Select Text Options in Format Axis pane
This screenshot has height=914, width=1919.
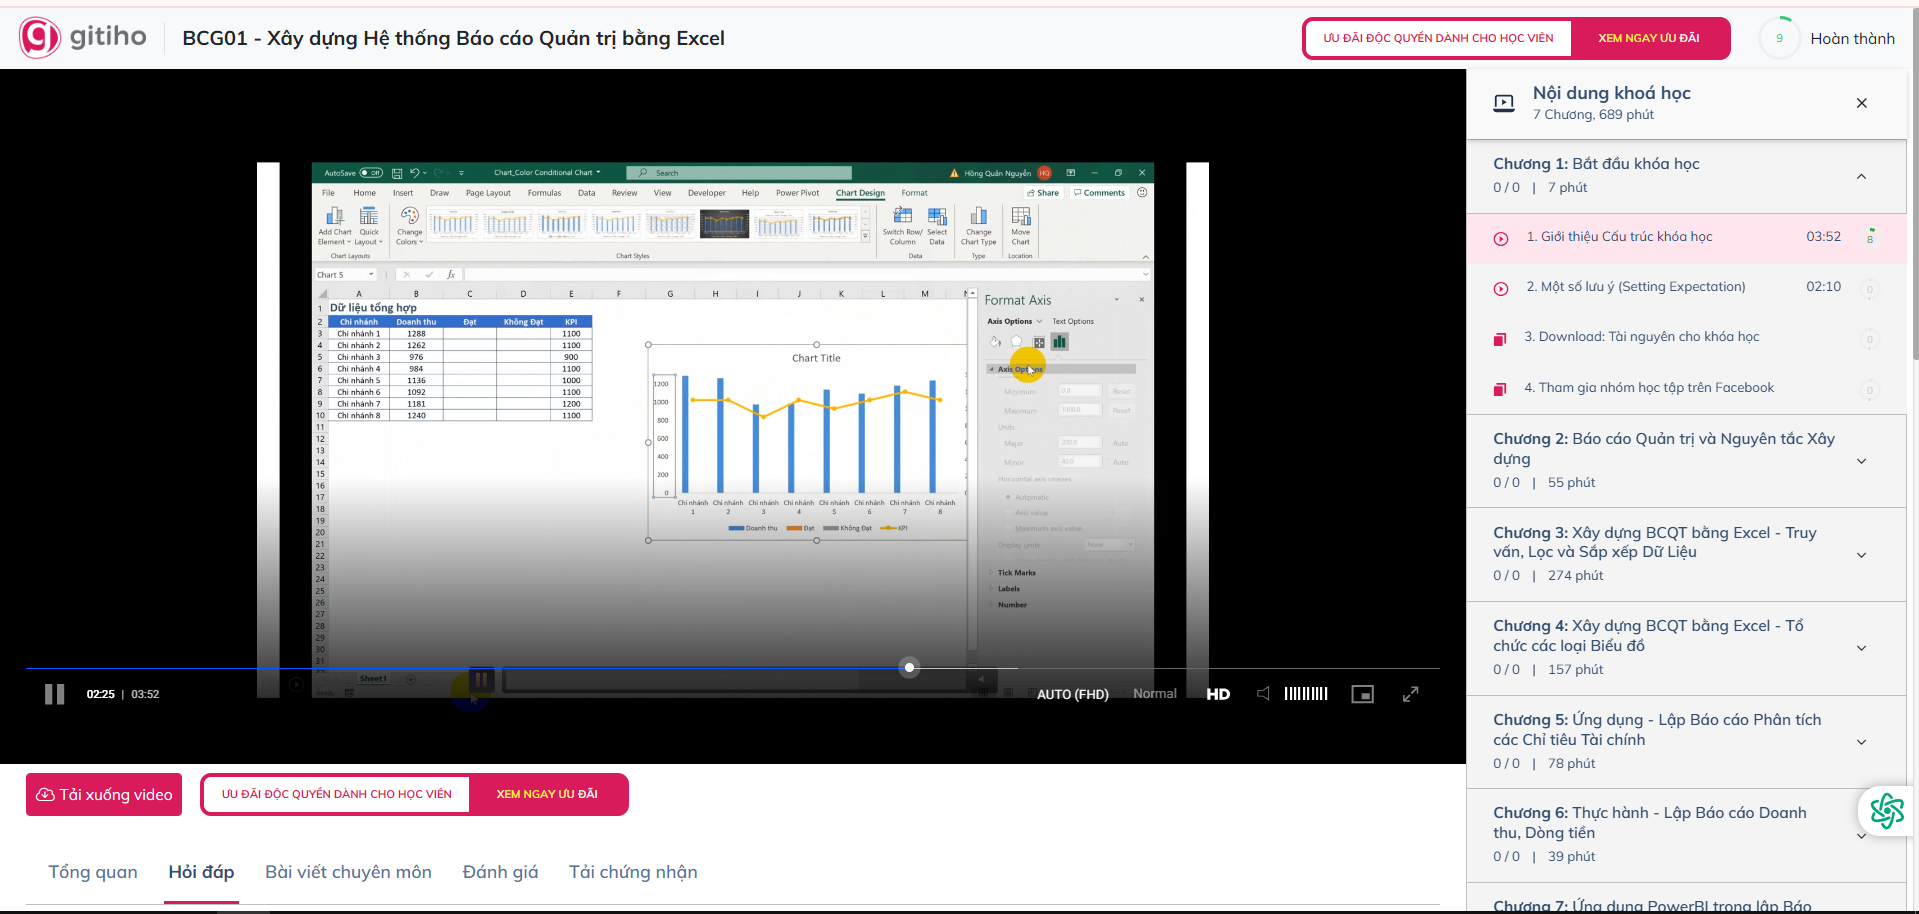point(1073,322)
